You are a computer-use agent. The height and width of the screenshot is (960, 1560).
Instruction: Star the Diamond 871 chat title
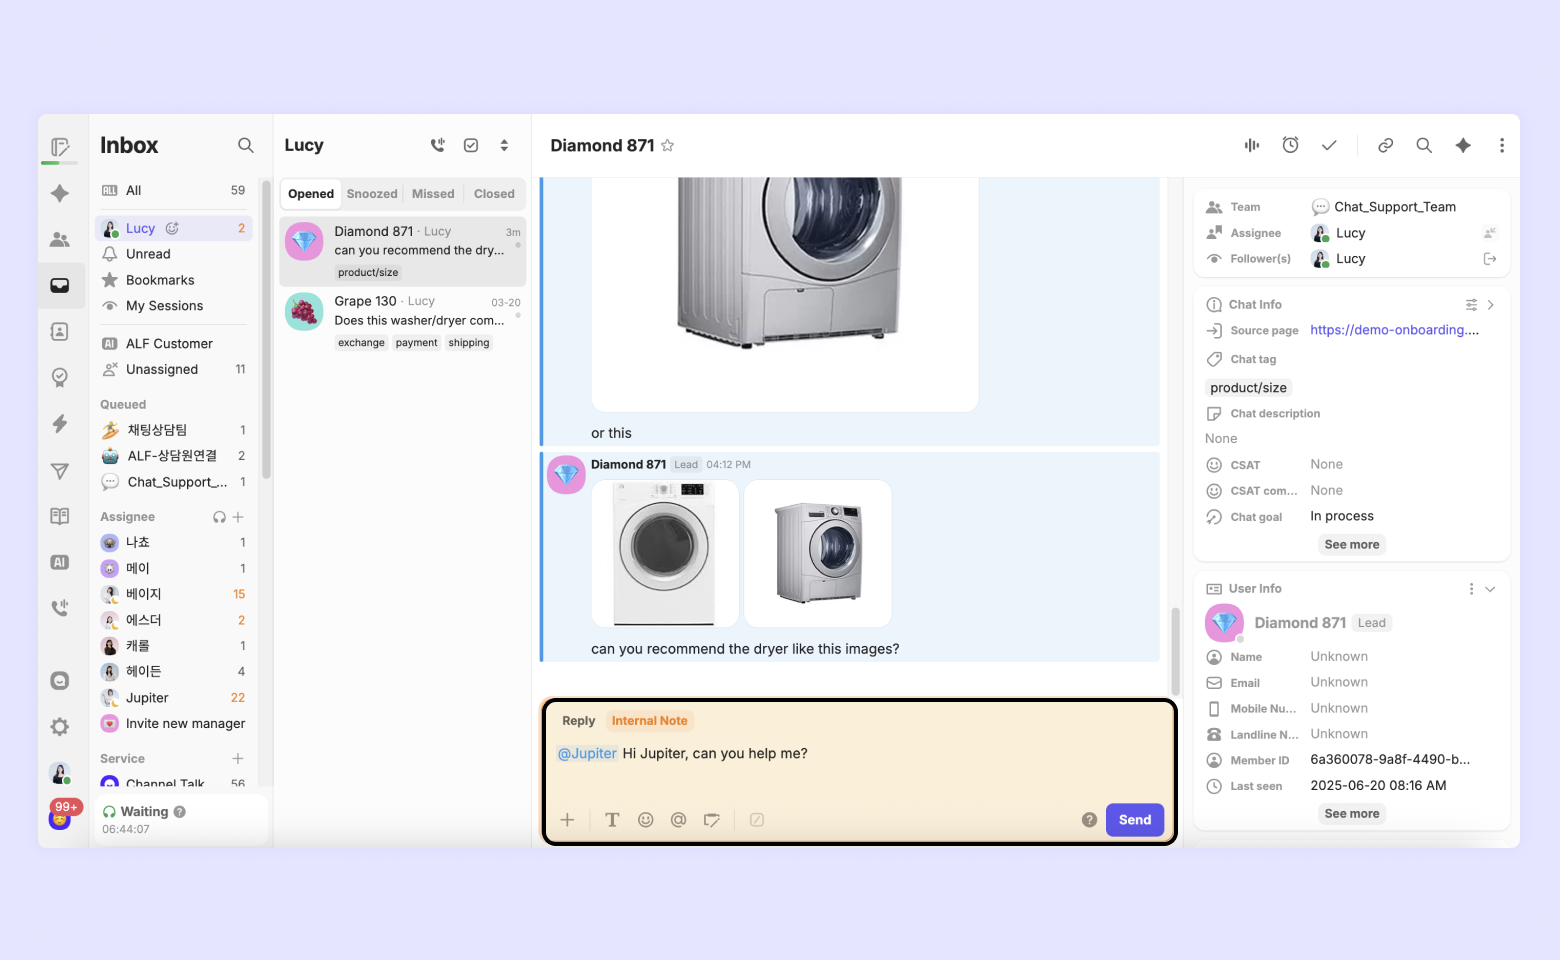(x=667, y=145)
